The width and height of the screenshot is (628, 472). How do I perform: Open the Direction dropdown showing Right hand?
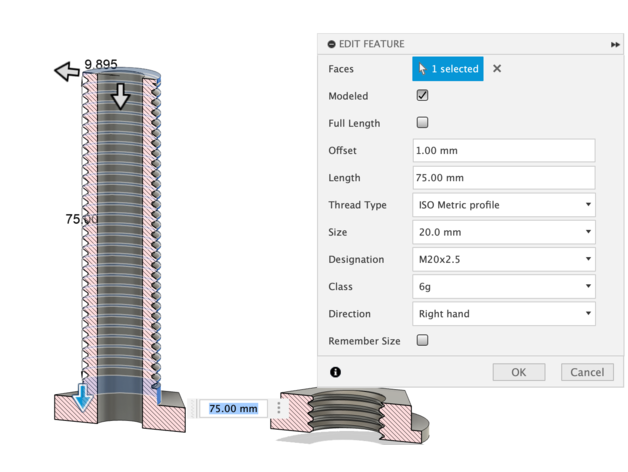tap(504, 314)
